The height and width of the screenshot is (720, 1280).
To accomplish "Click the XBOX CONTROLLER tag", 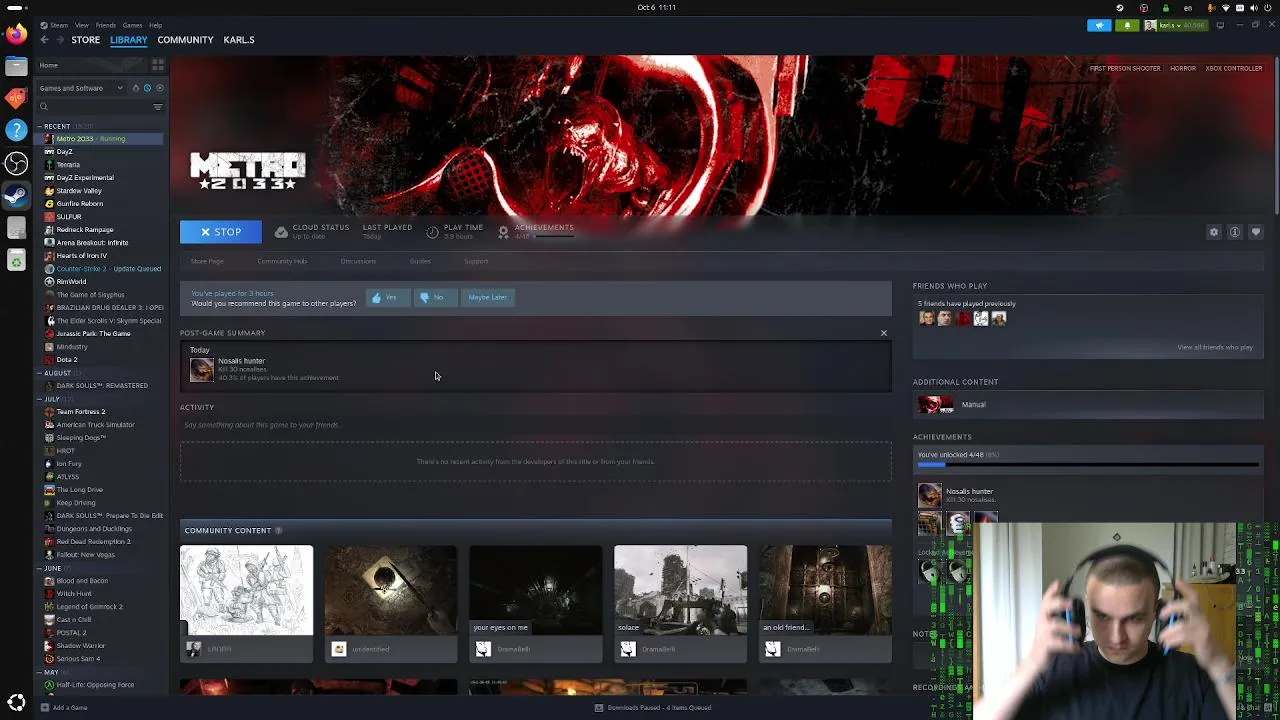I will pyautogui.click(x=1234, y=69).
